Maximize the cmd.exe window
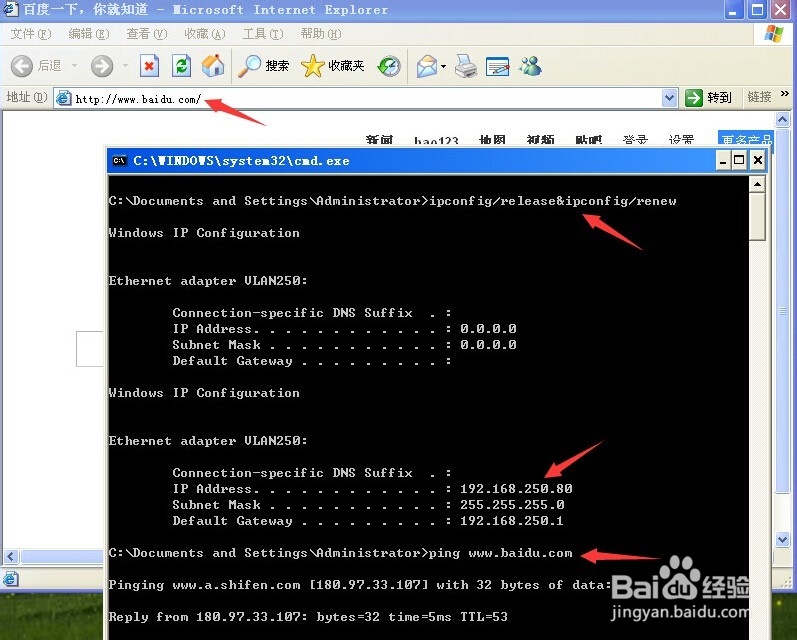This screenshot has width=797, height=640. [740, 161]
